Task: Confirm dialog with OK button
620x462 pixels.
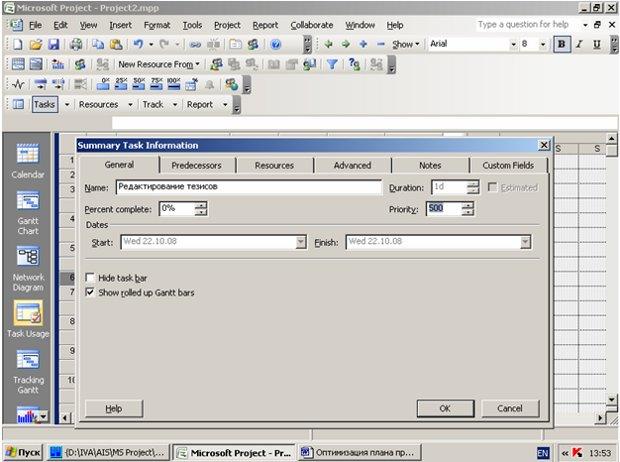Action: tap(445, 408)
